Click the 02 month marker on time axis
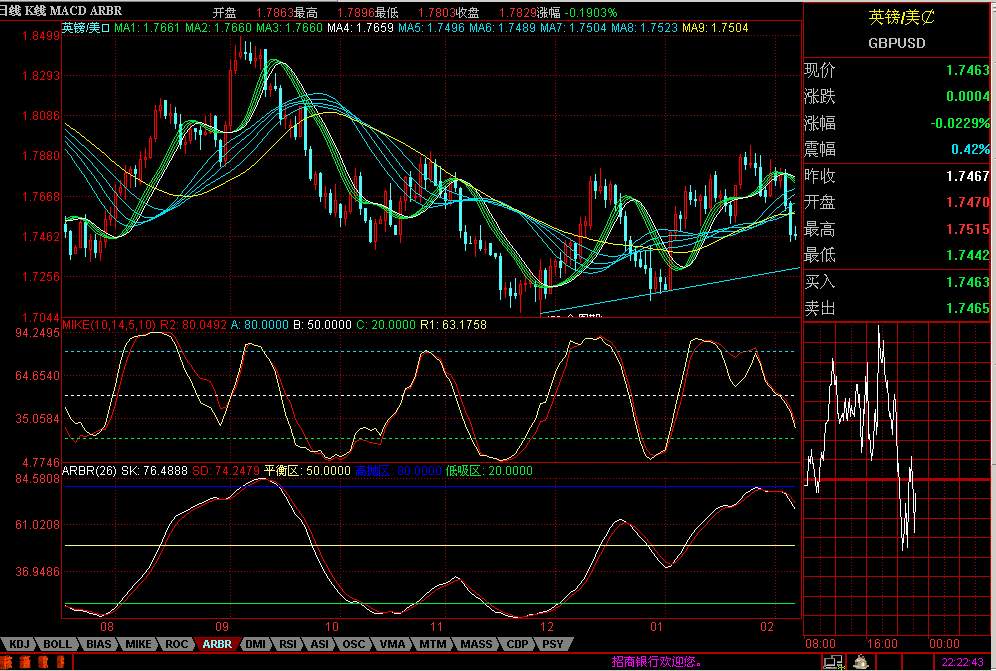This screenshot has width=996, height=671. (767, 627)
